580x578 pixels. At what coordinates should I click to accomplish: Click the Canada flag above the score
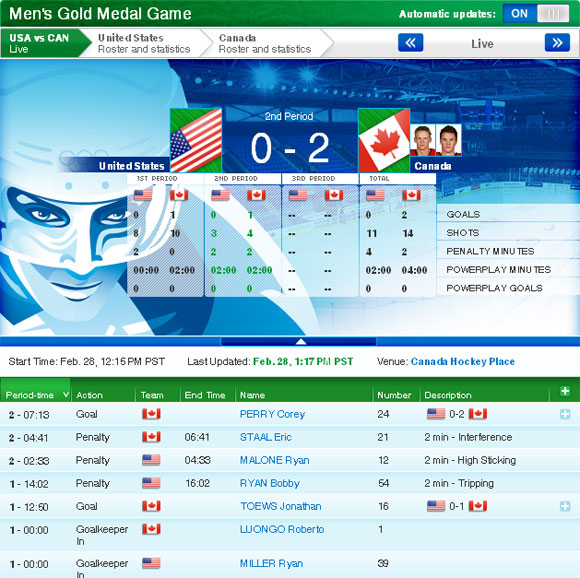click(384, 140)
